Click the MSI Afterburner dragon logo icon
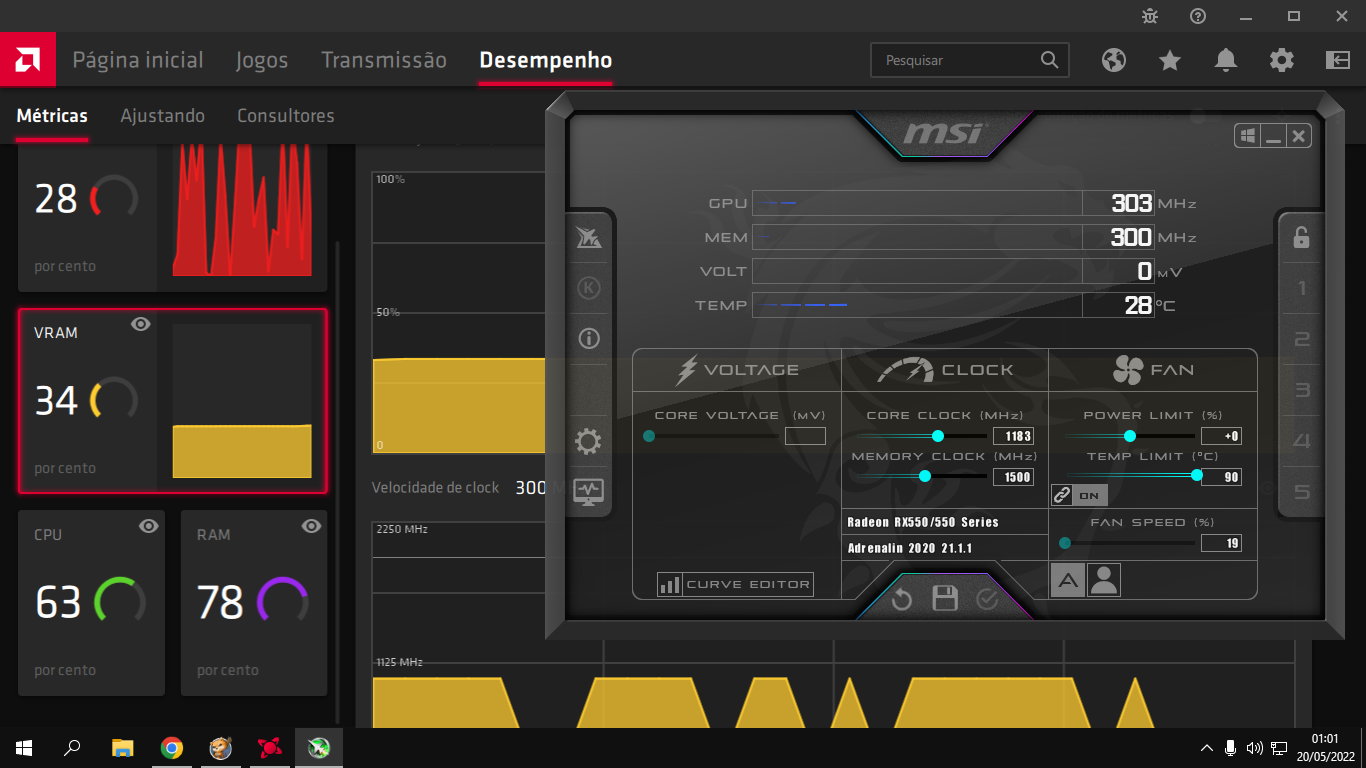Screen dimensions: 1366x768 tap(589, 238)
